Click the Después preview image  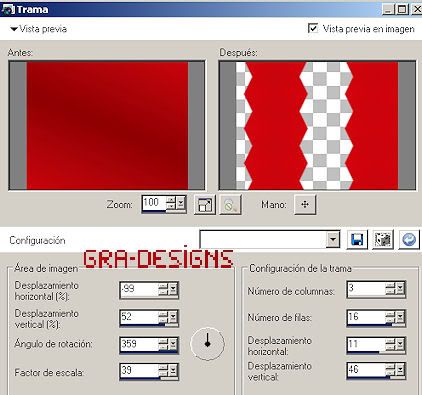pos(317,125)
